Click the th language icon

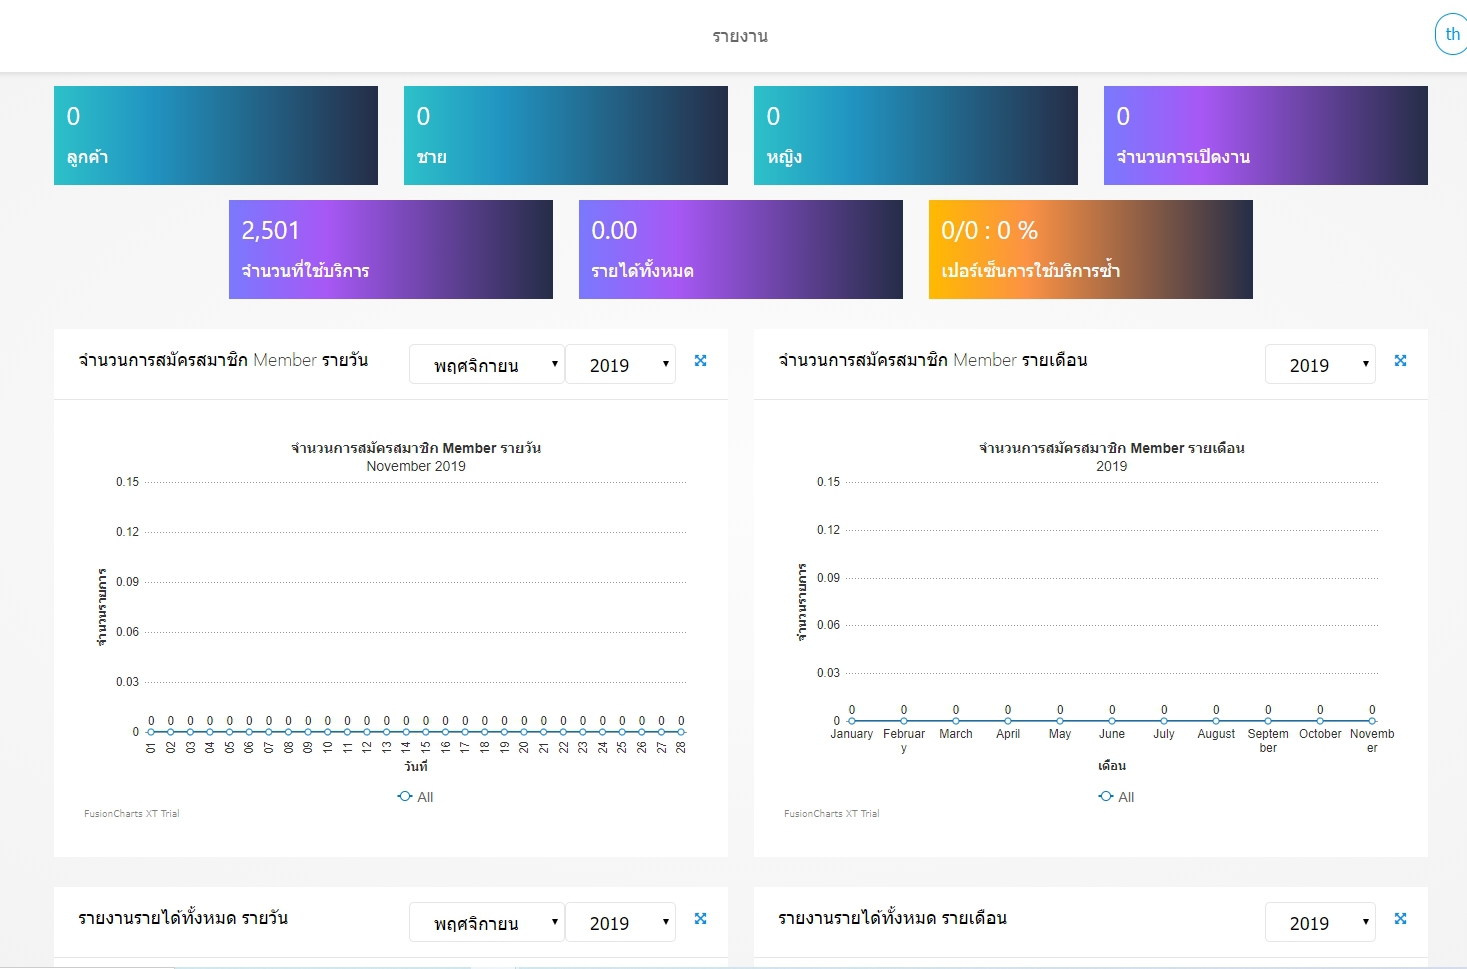point(1452,34)
